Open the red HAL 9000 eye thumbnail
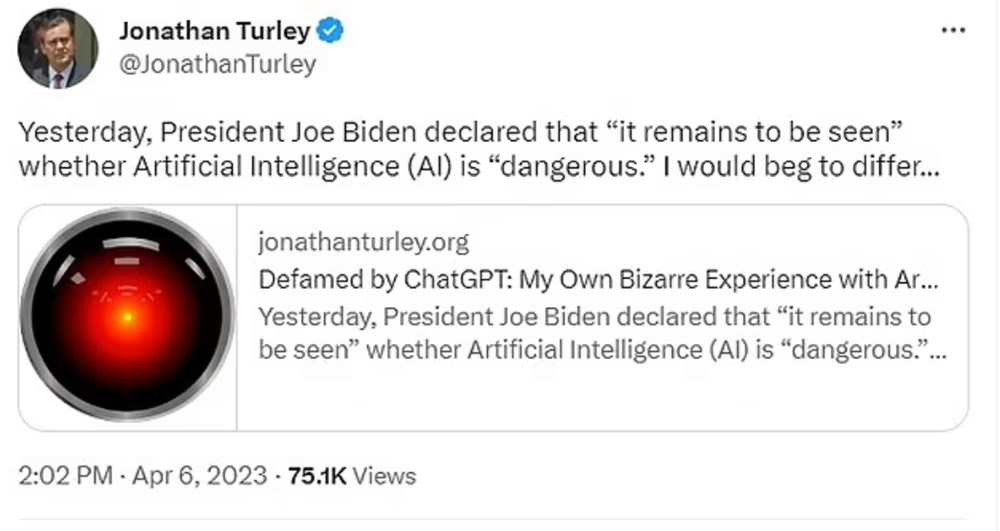The height and width of the screenshot is (531, 1000). point(127,317)
